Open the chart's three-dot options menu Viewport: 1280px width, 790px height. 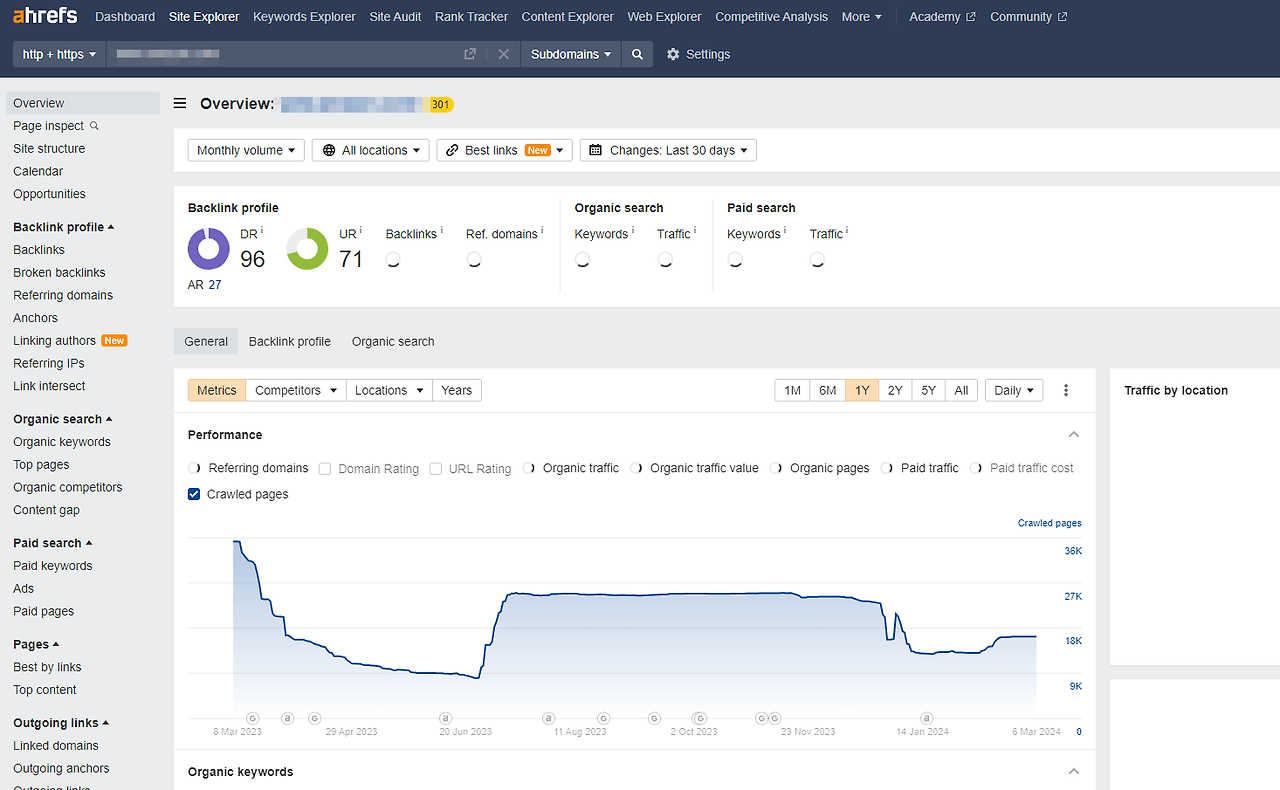[1066, 390]
